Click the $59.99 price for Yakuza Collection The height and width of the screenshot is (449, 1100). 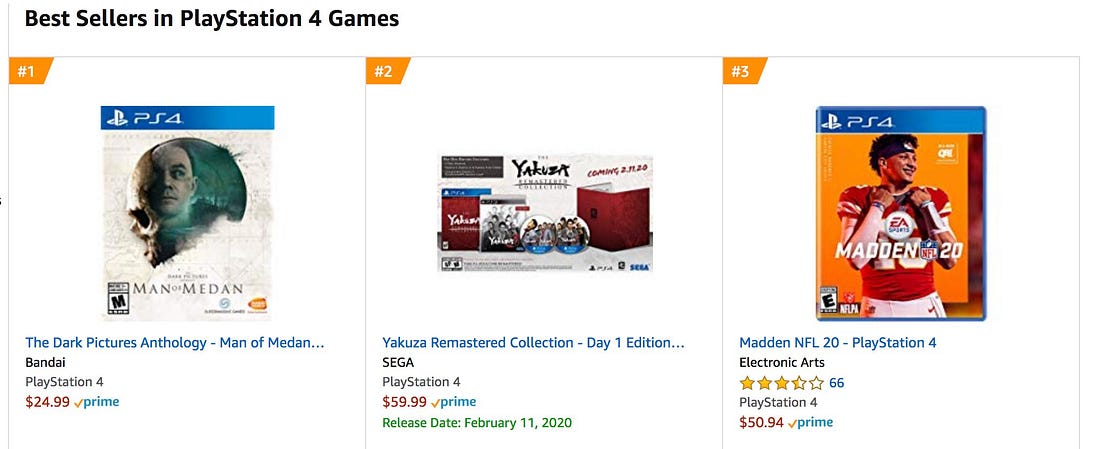click(x=405, y=402)
